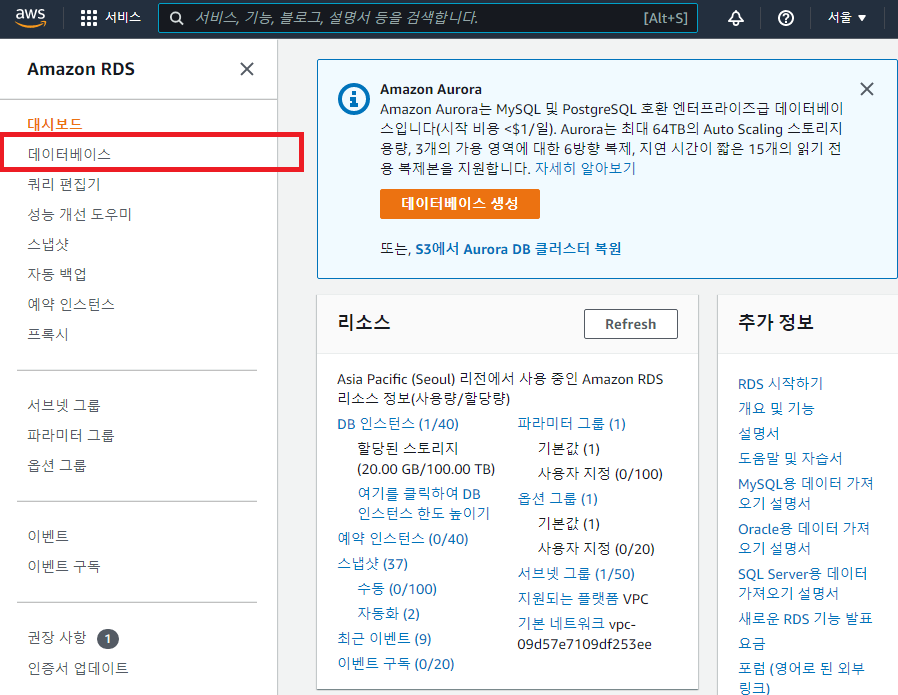The height and width of the screenshot is (695, 898).
Task: Open 데이터베이스 in the sidebar
Action: [x=69, y=154]
